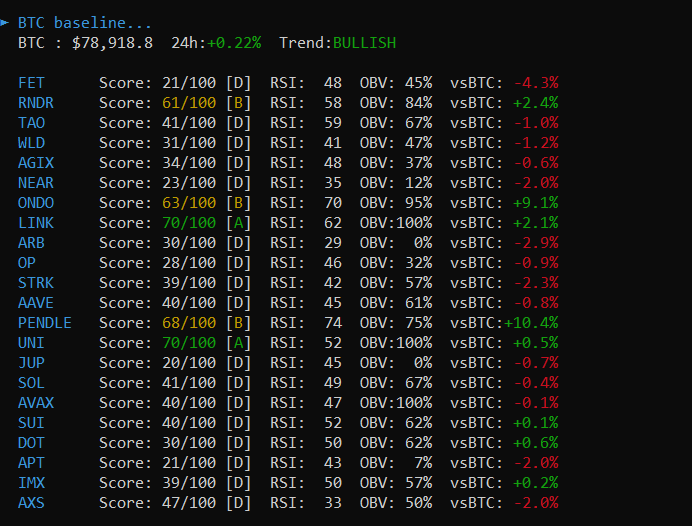Select the STRK ticker symbol
Screen dimensions: 692x526
tap(36, 283)
